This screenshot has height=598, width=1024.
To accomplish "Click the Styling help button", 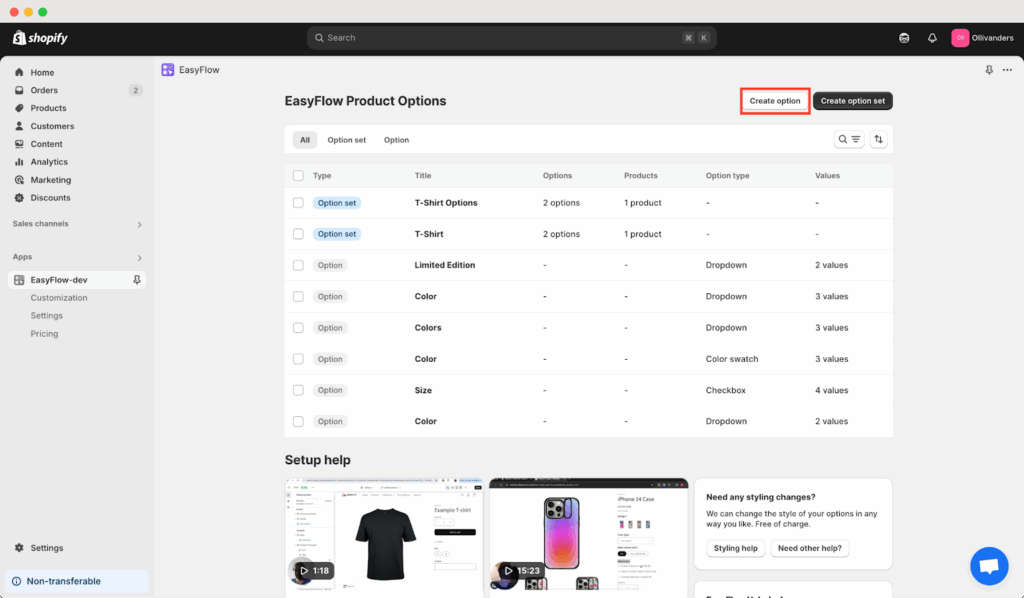I will [x=735, y=547].
